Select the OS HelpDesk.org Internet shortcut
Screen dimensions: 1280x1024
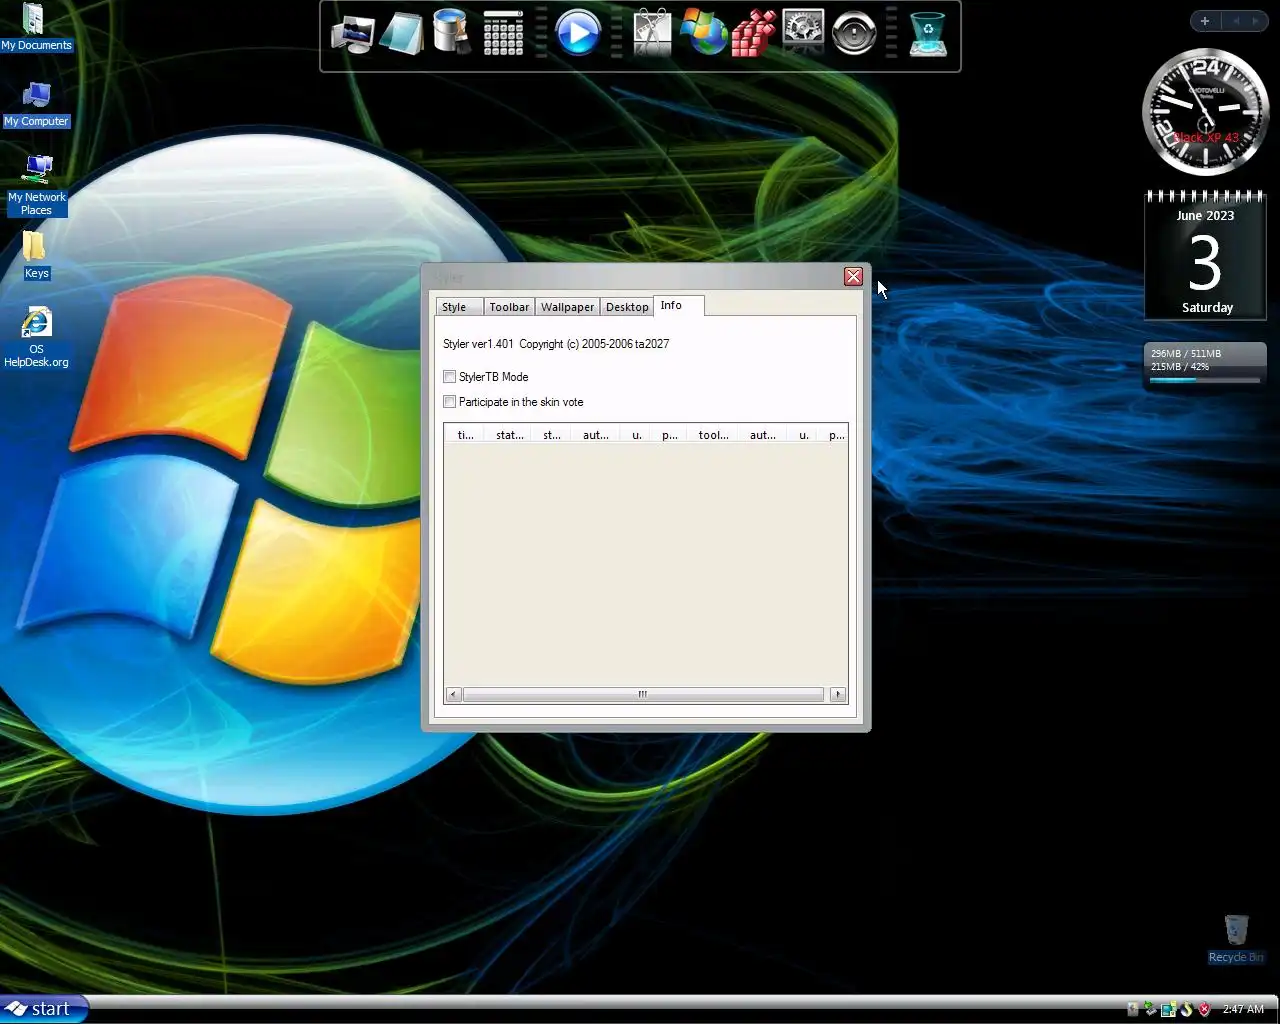36,338
